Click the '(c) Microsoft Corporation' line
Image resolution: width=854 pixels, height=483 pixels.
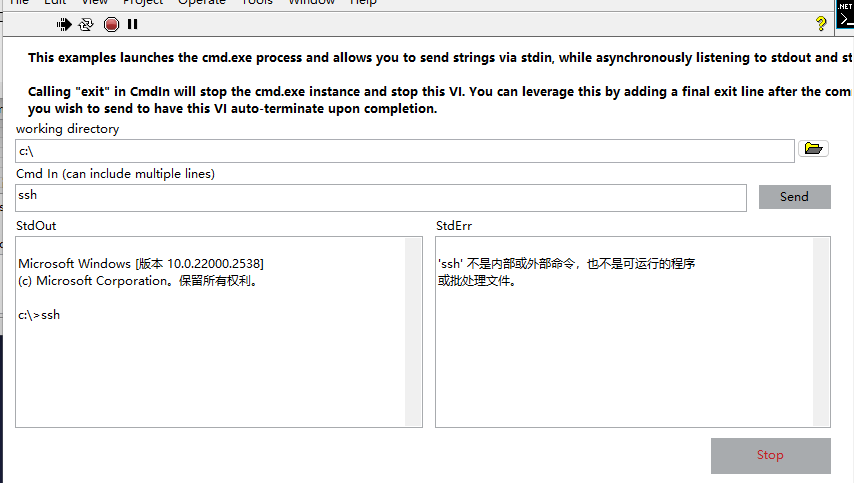coord(138,281)
